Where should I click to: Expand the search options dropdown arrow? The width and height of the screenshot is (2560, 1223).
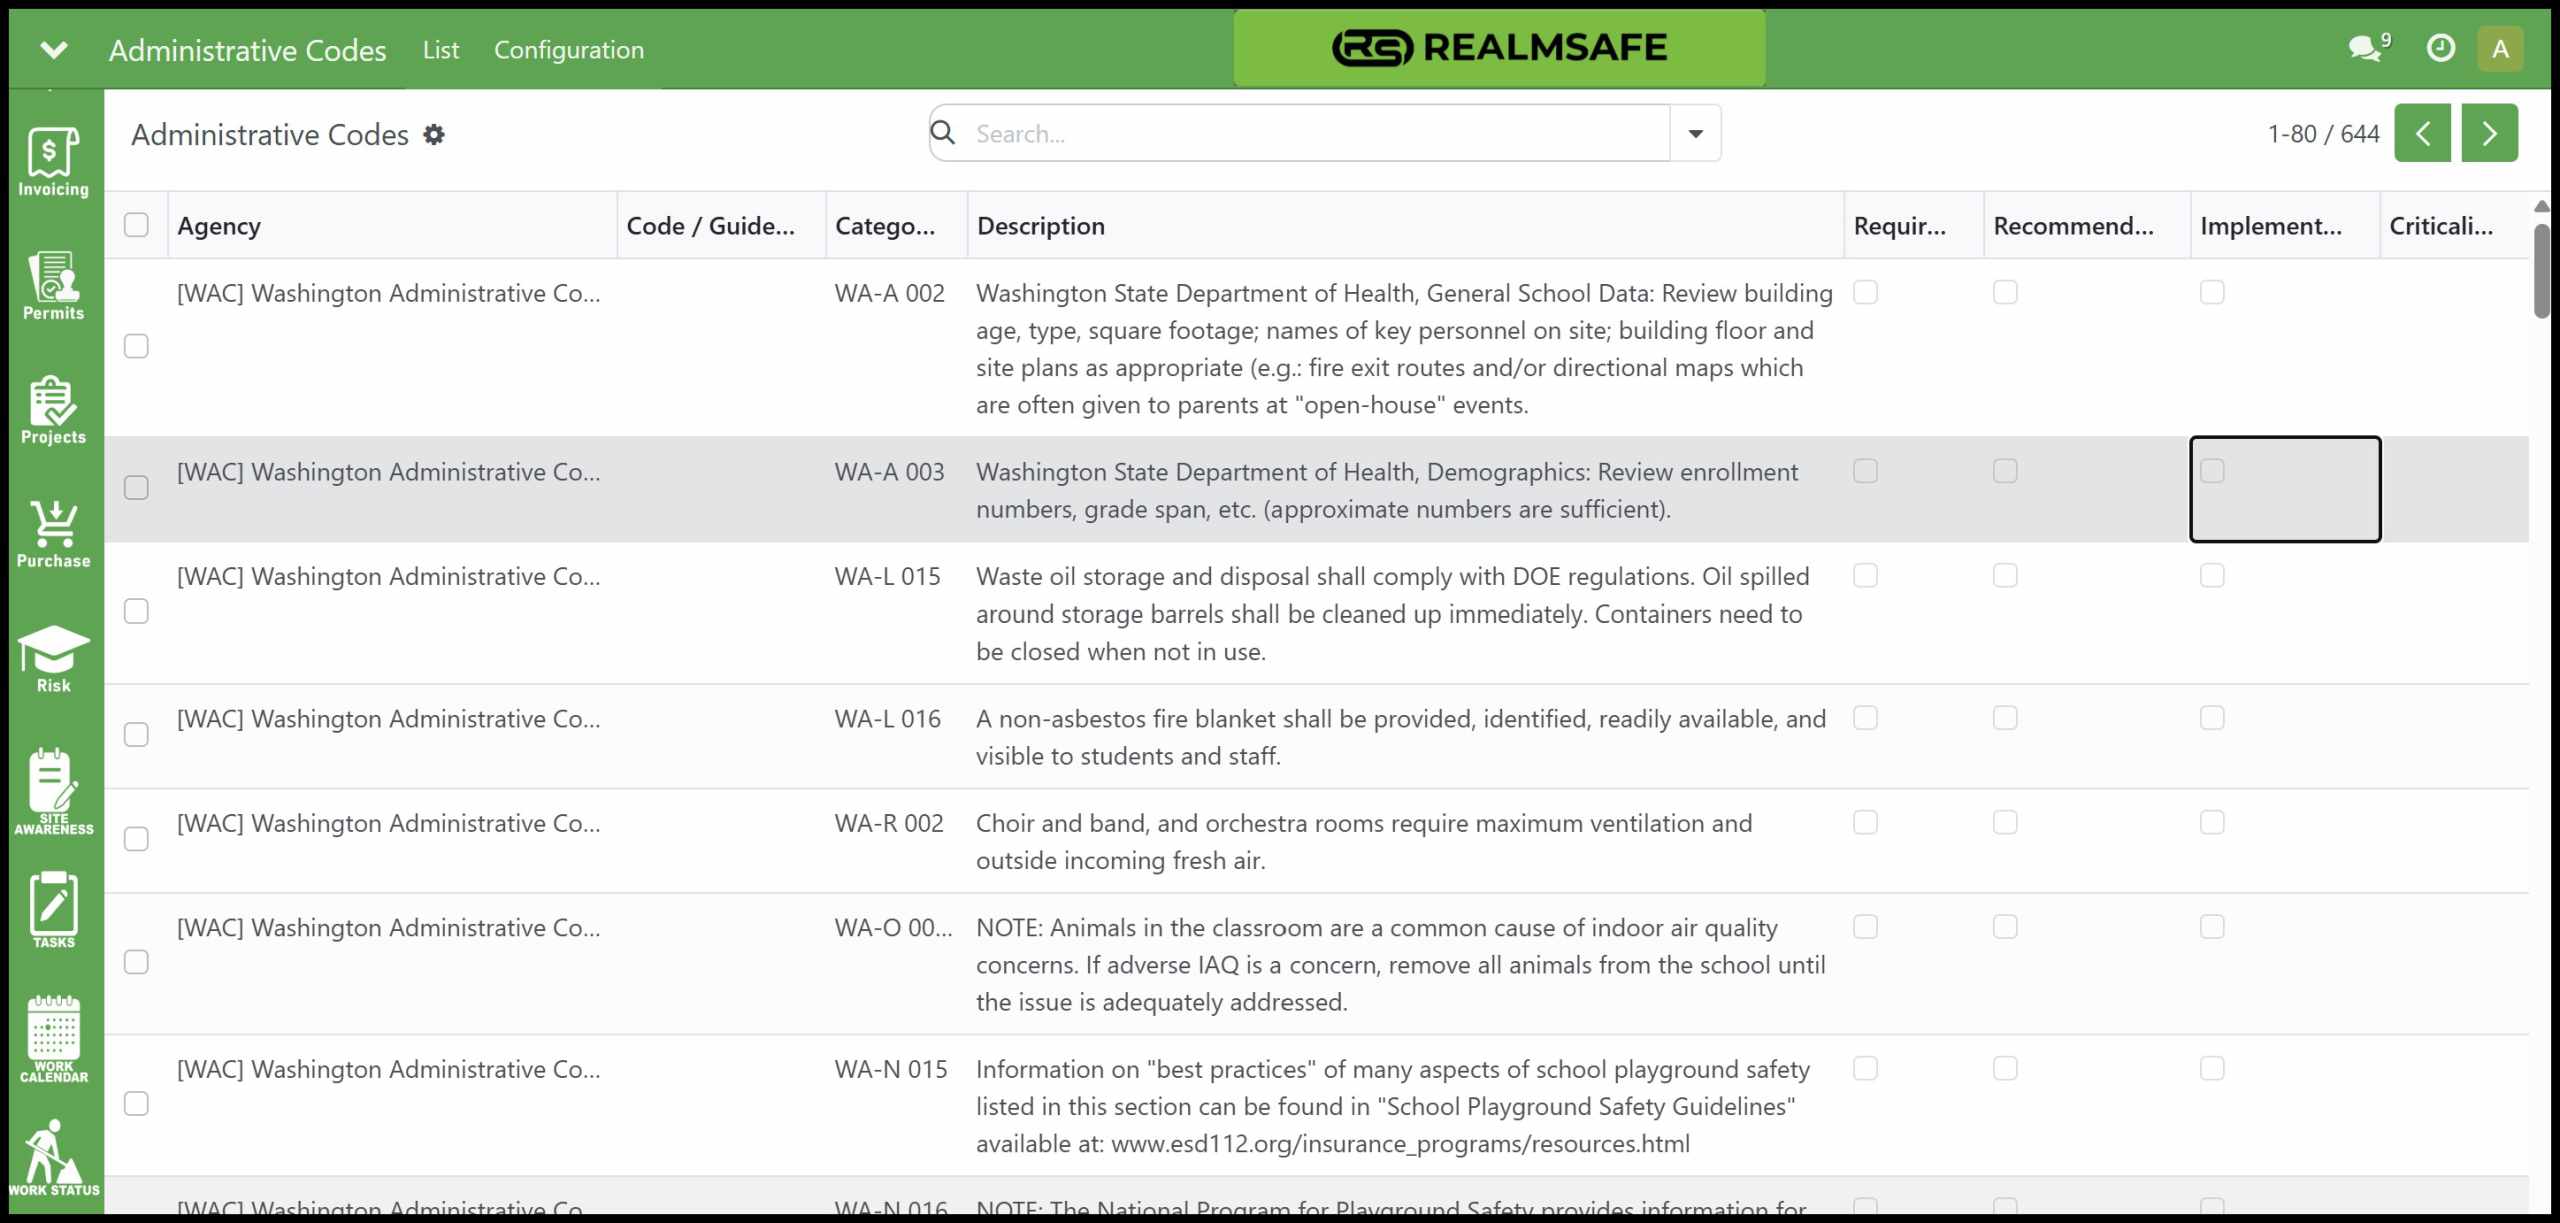pyautogui.click(x=1695, y=133)
